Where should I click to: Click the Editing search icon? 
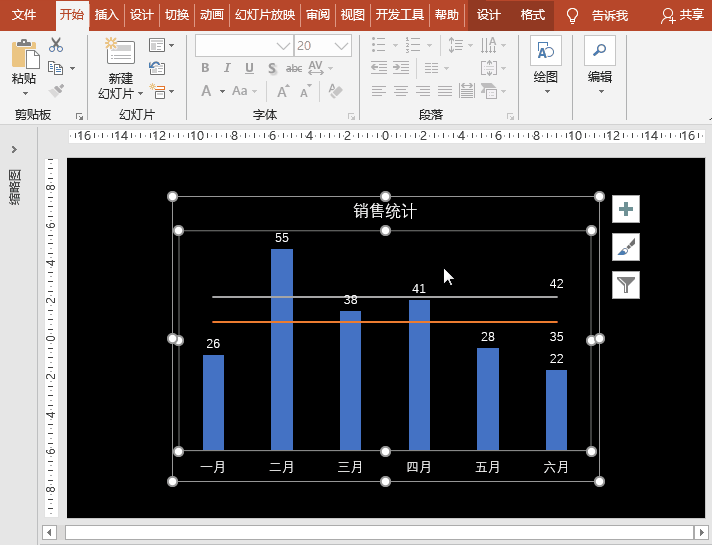(x=599, y=50)
